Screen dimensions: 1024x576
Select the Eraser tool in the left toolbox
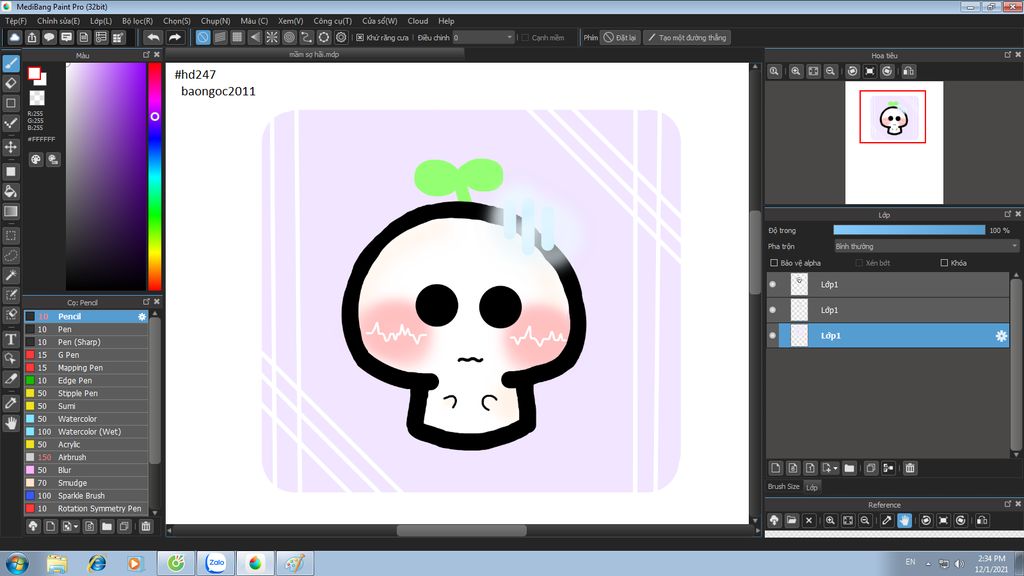[11, 83]
